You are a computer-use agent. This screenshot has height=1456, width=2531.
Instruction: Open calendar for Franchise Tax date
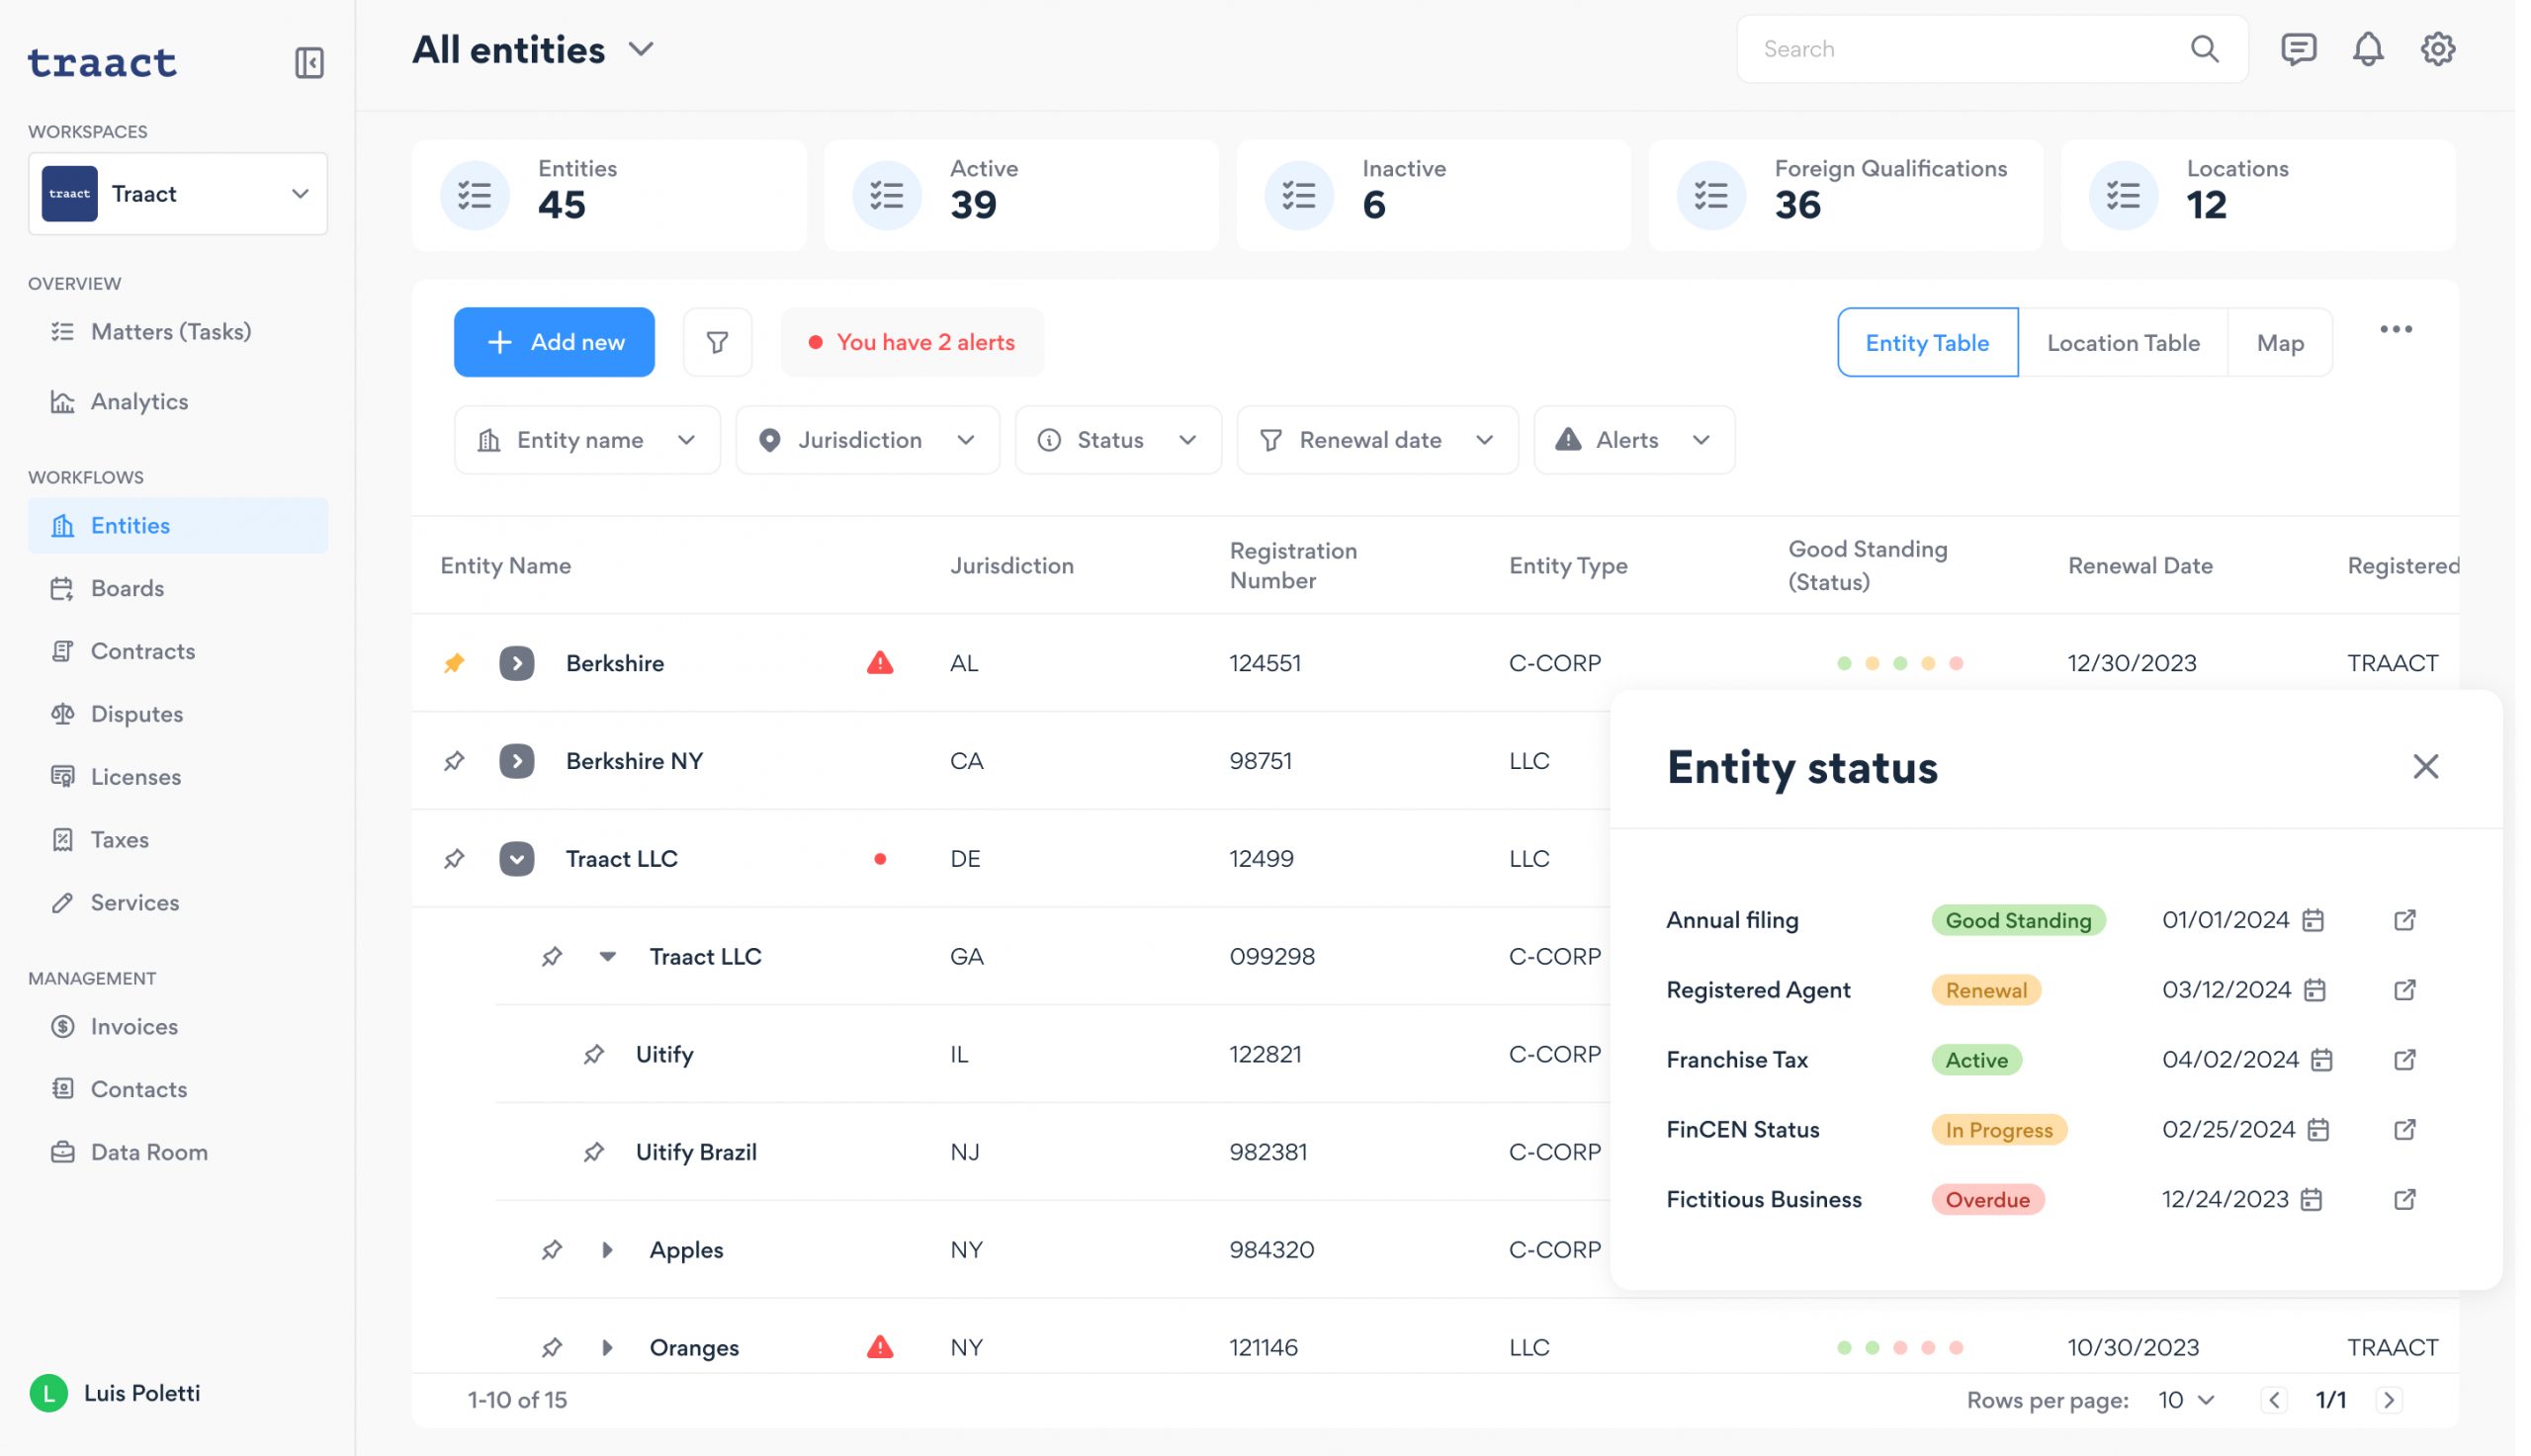click(2321, 1060)
